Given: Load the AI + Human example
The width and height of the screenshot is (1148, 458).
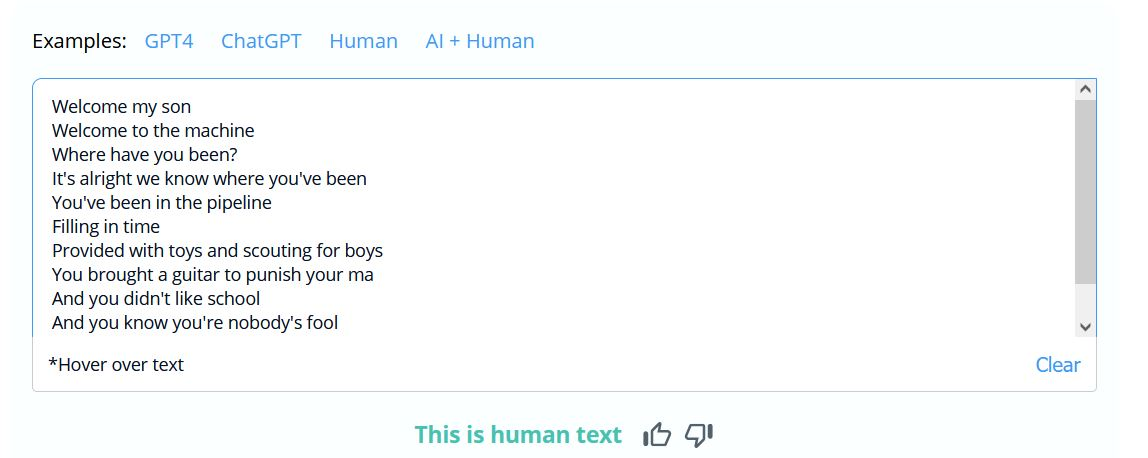Looking at the screenshot, I should 480,41.
